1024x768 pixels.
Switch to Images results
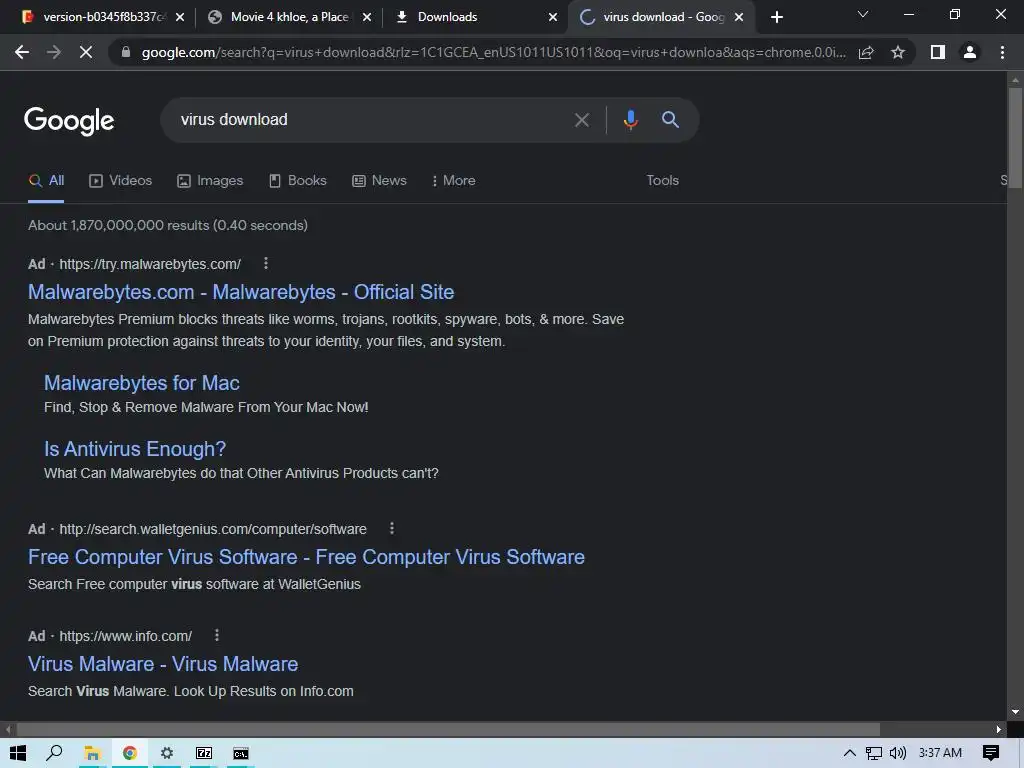point(210,180)
